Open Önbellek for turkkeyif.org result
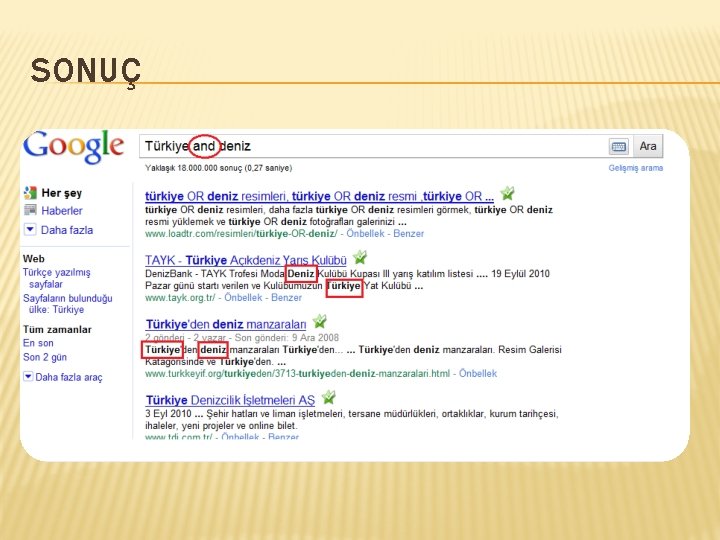 [x=478, y=373]
